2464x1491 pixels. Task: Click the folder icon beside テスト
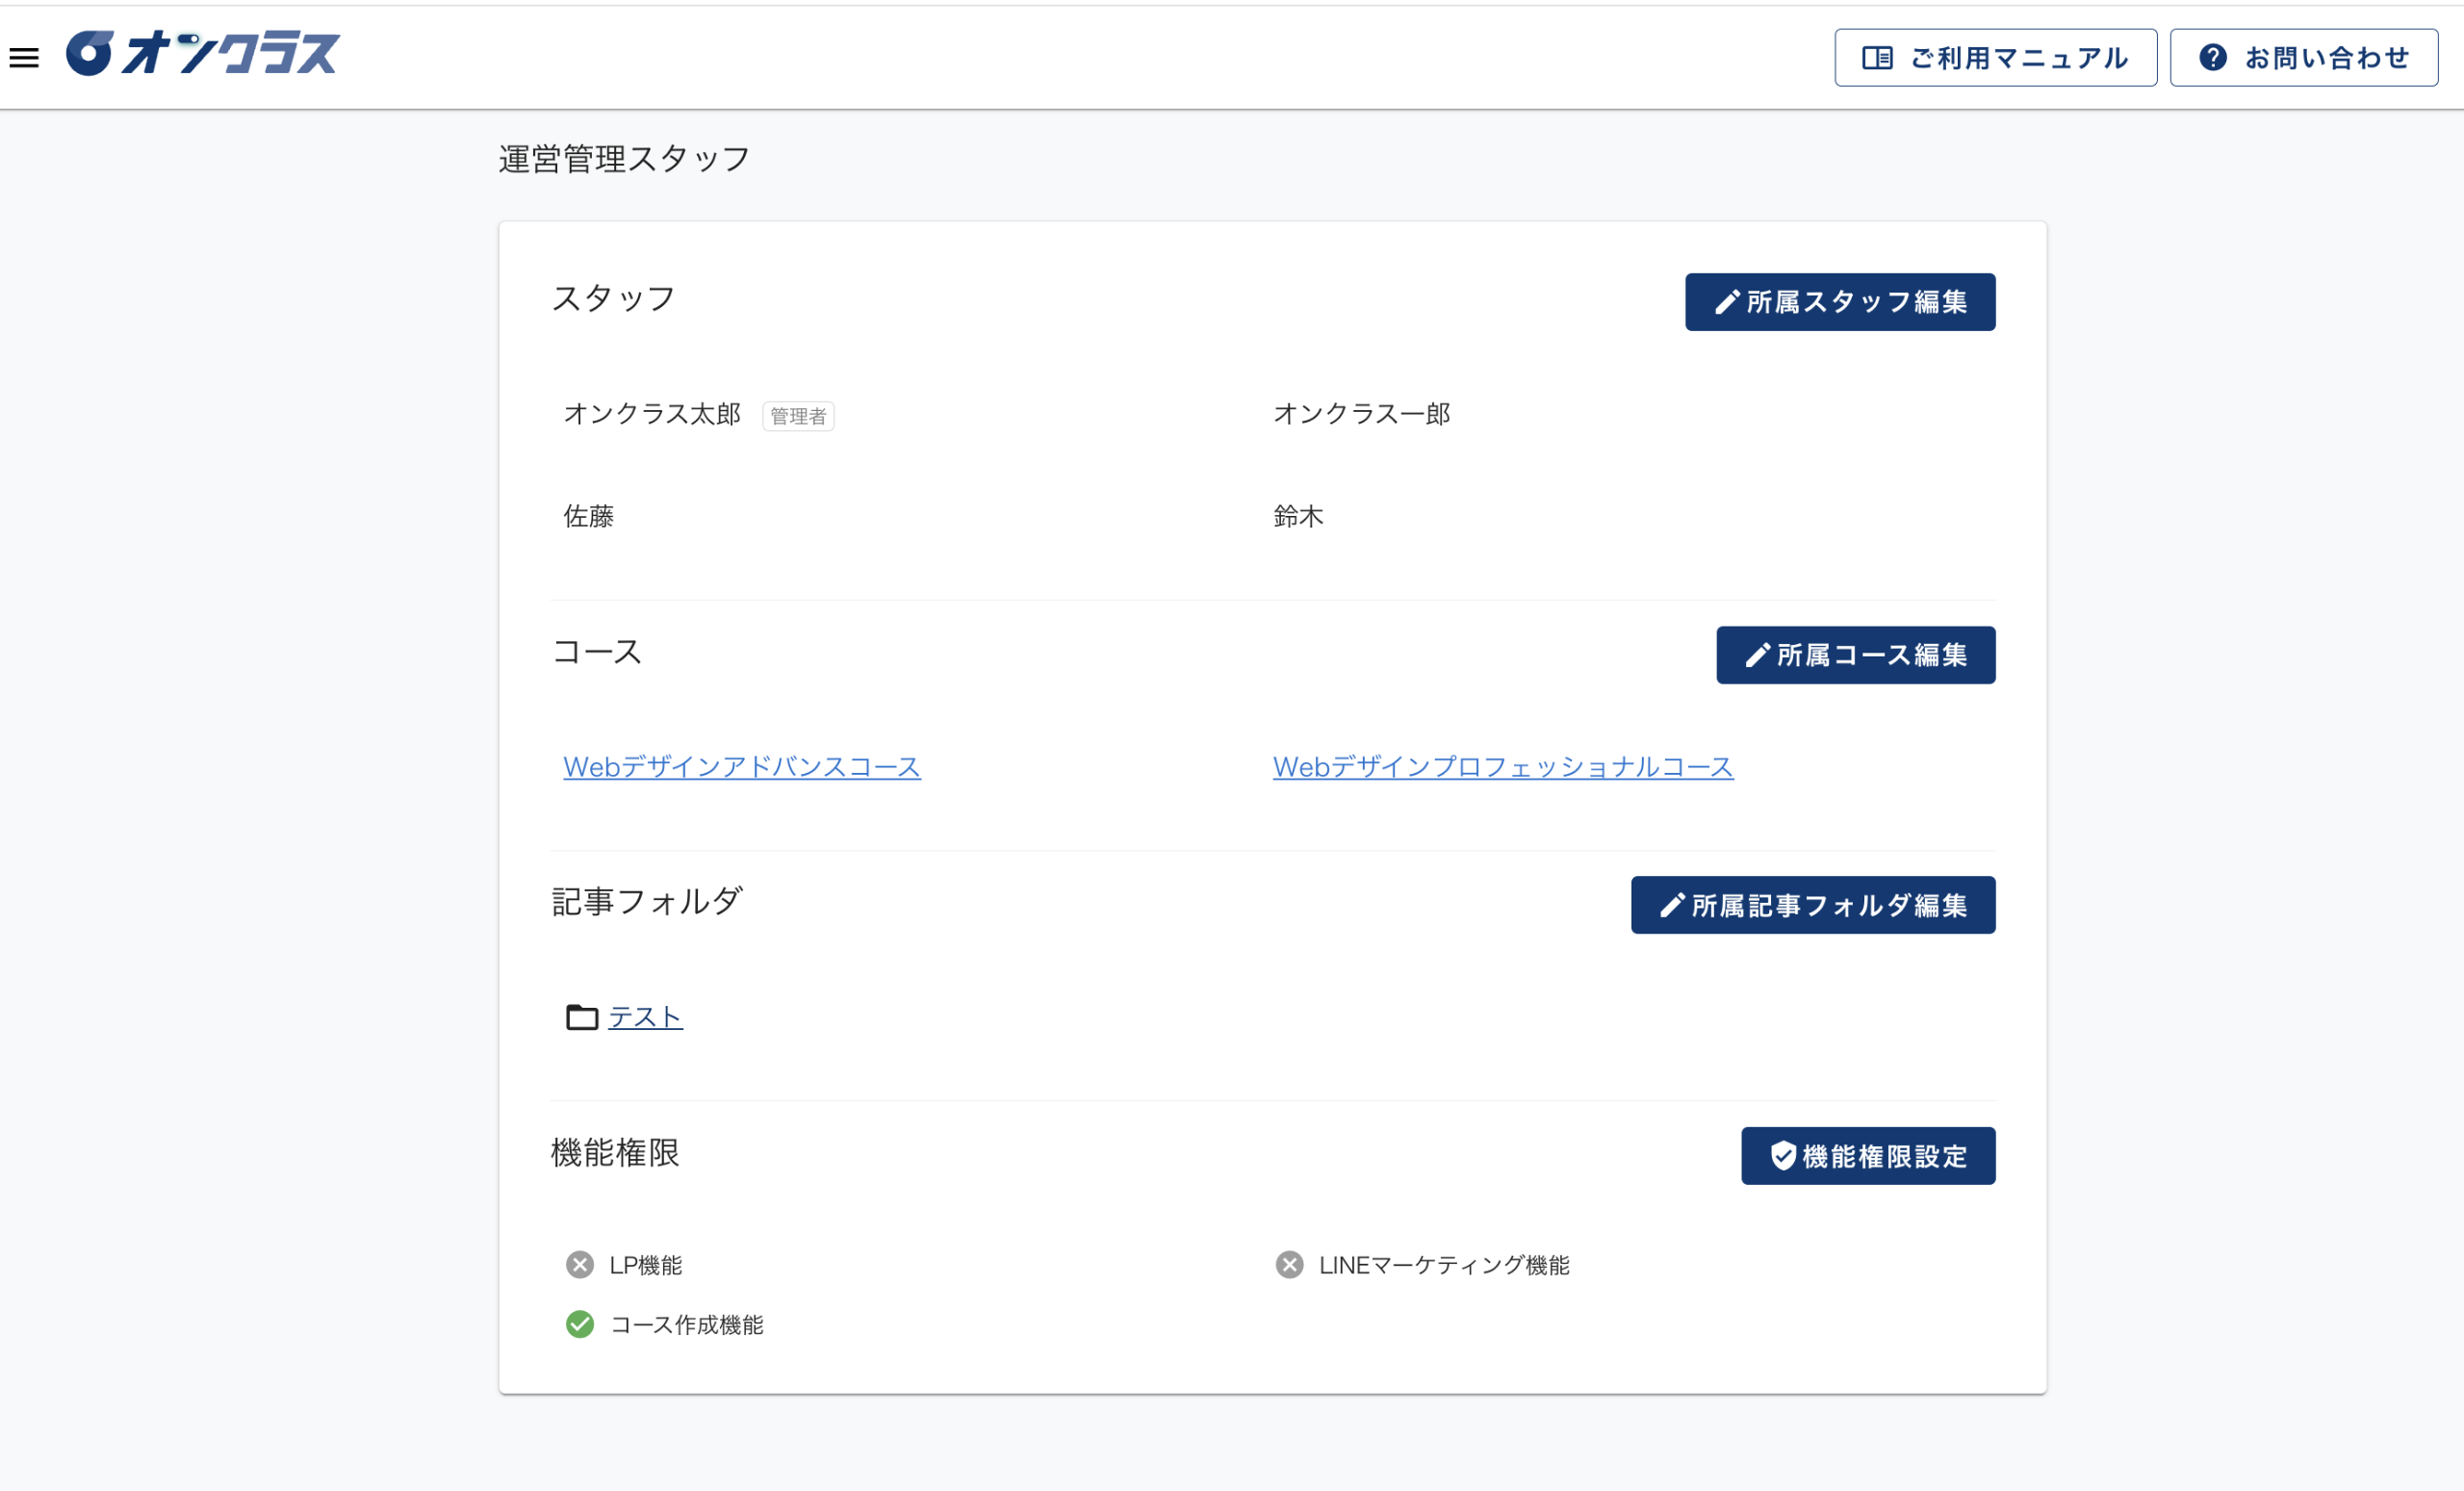(x=582, y=1017)
